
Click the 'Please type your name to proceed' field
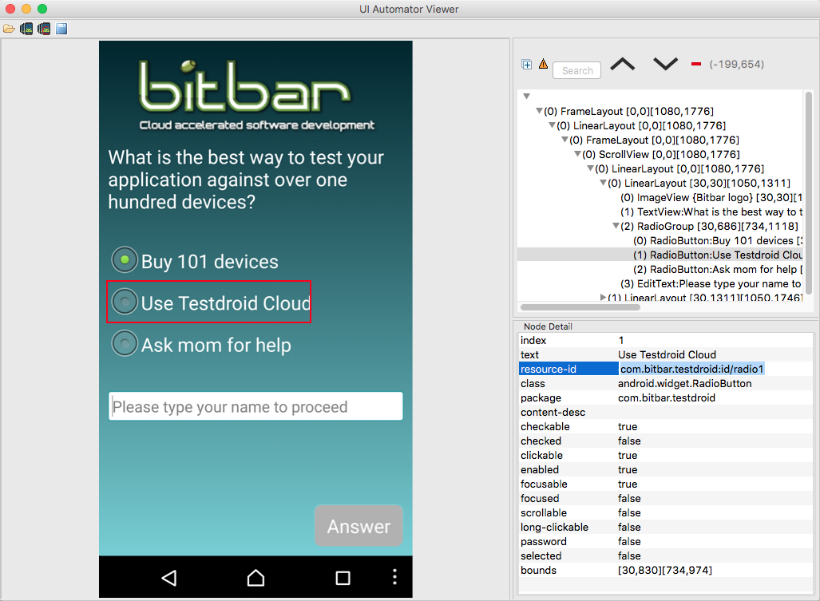(x=256, y=406)
